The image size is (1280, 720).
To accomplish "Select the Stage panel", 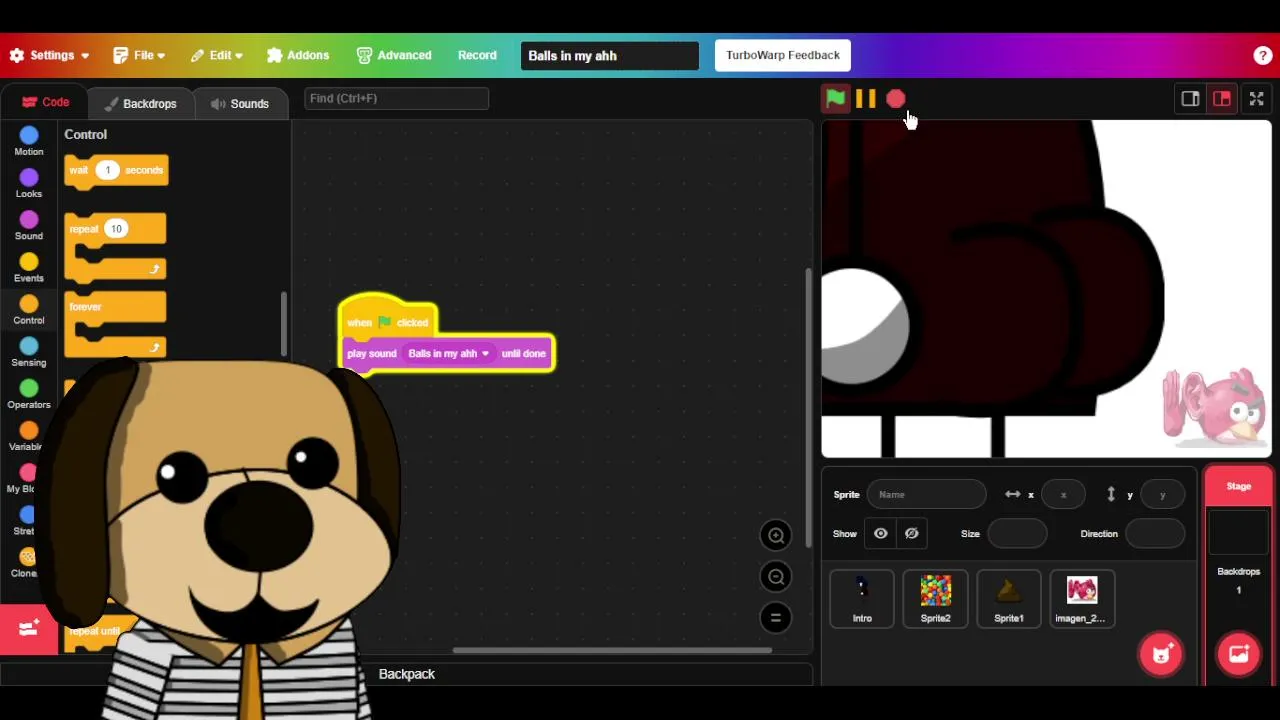I will point(1238,486).
